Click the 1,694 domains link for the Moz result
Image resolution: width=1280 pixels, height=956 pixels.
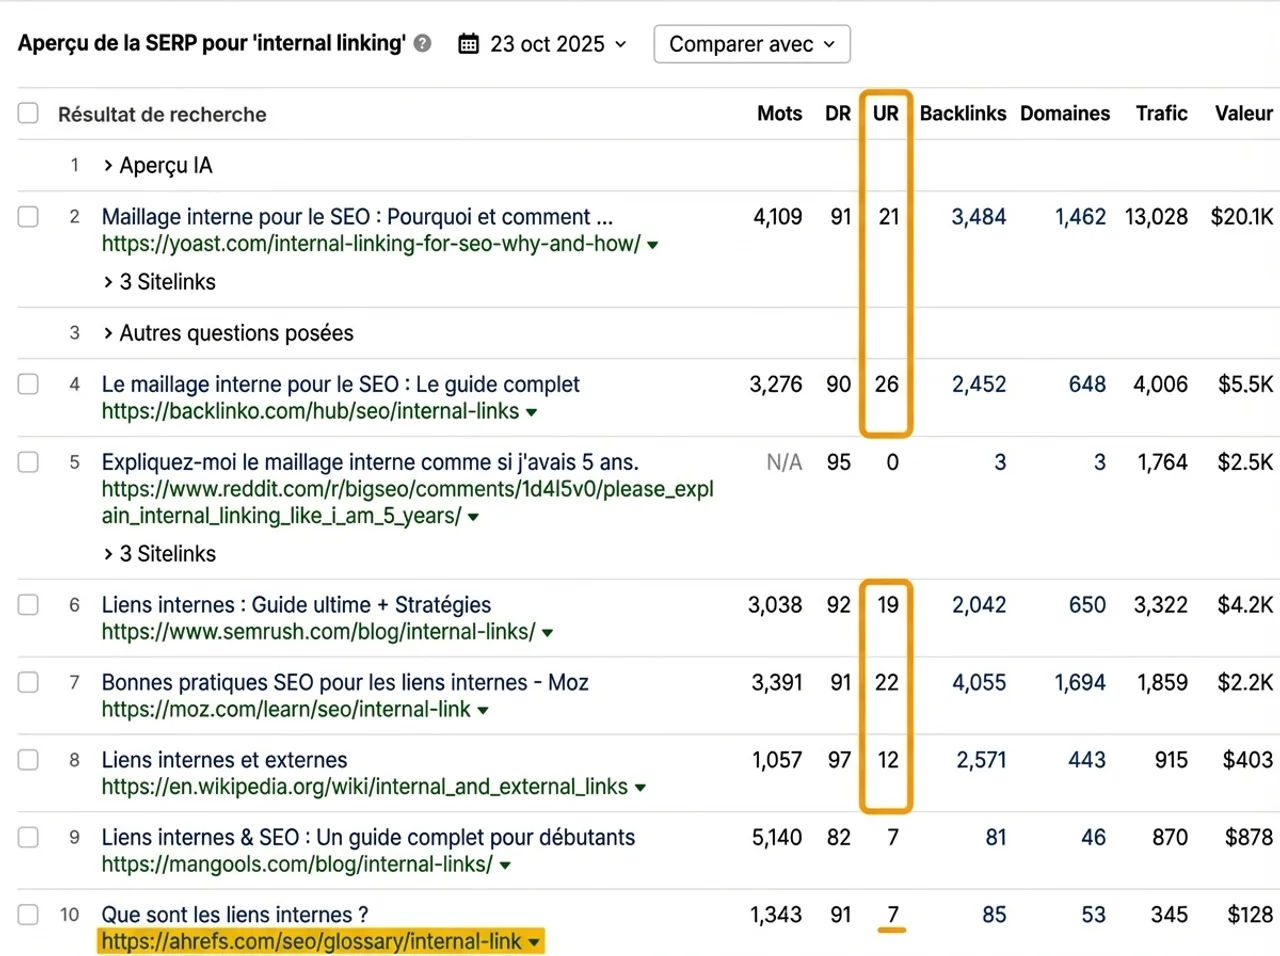coord(1080,683)
